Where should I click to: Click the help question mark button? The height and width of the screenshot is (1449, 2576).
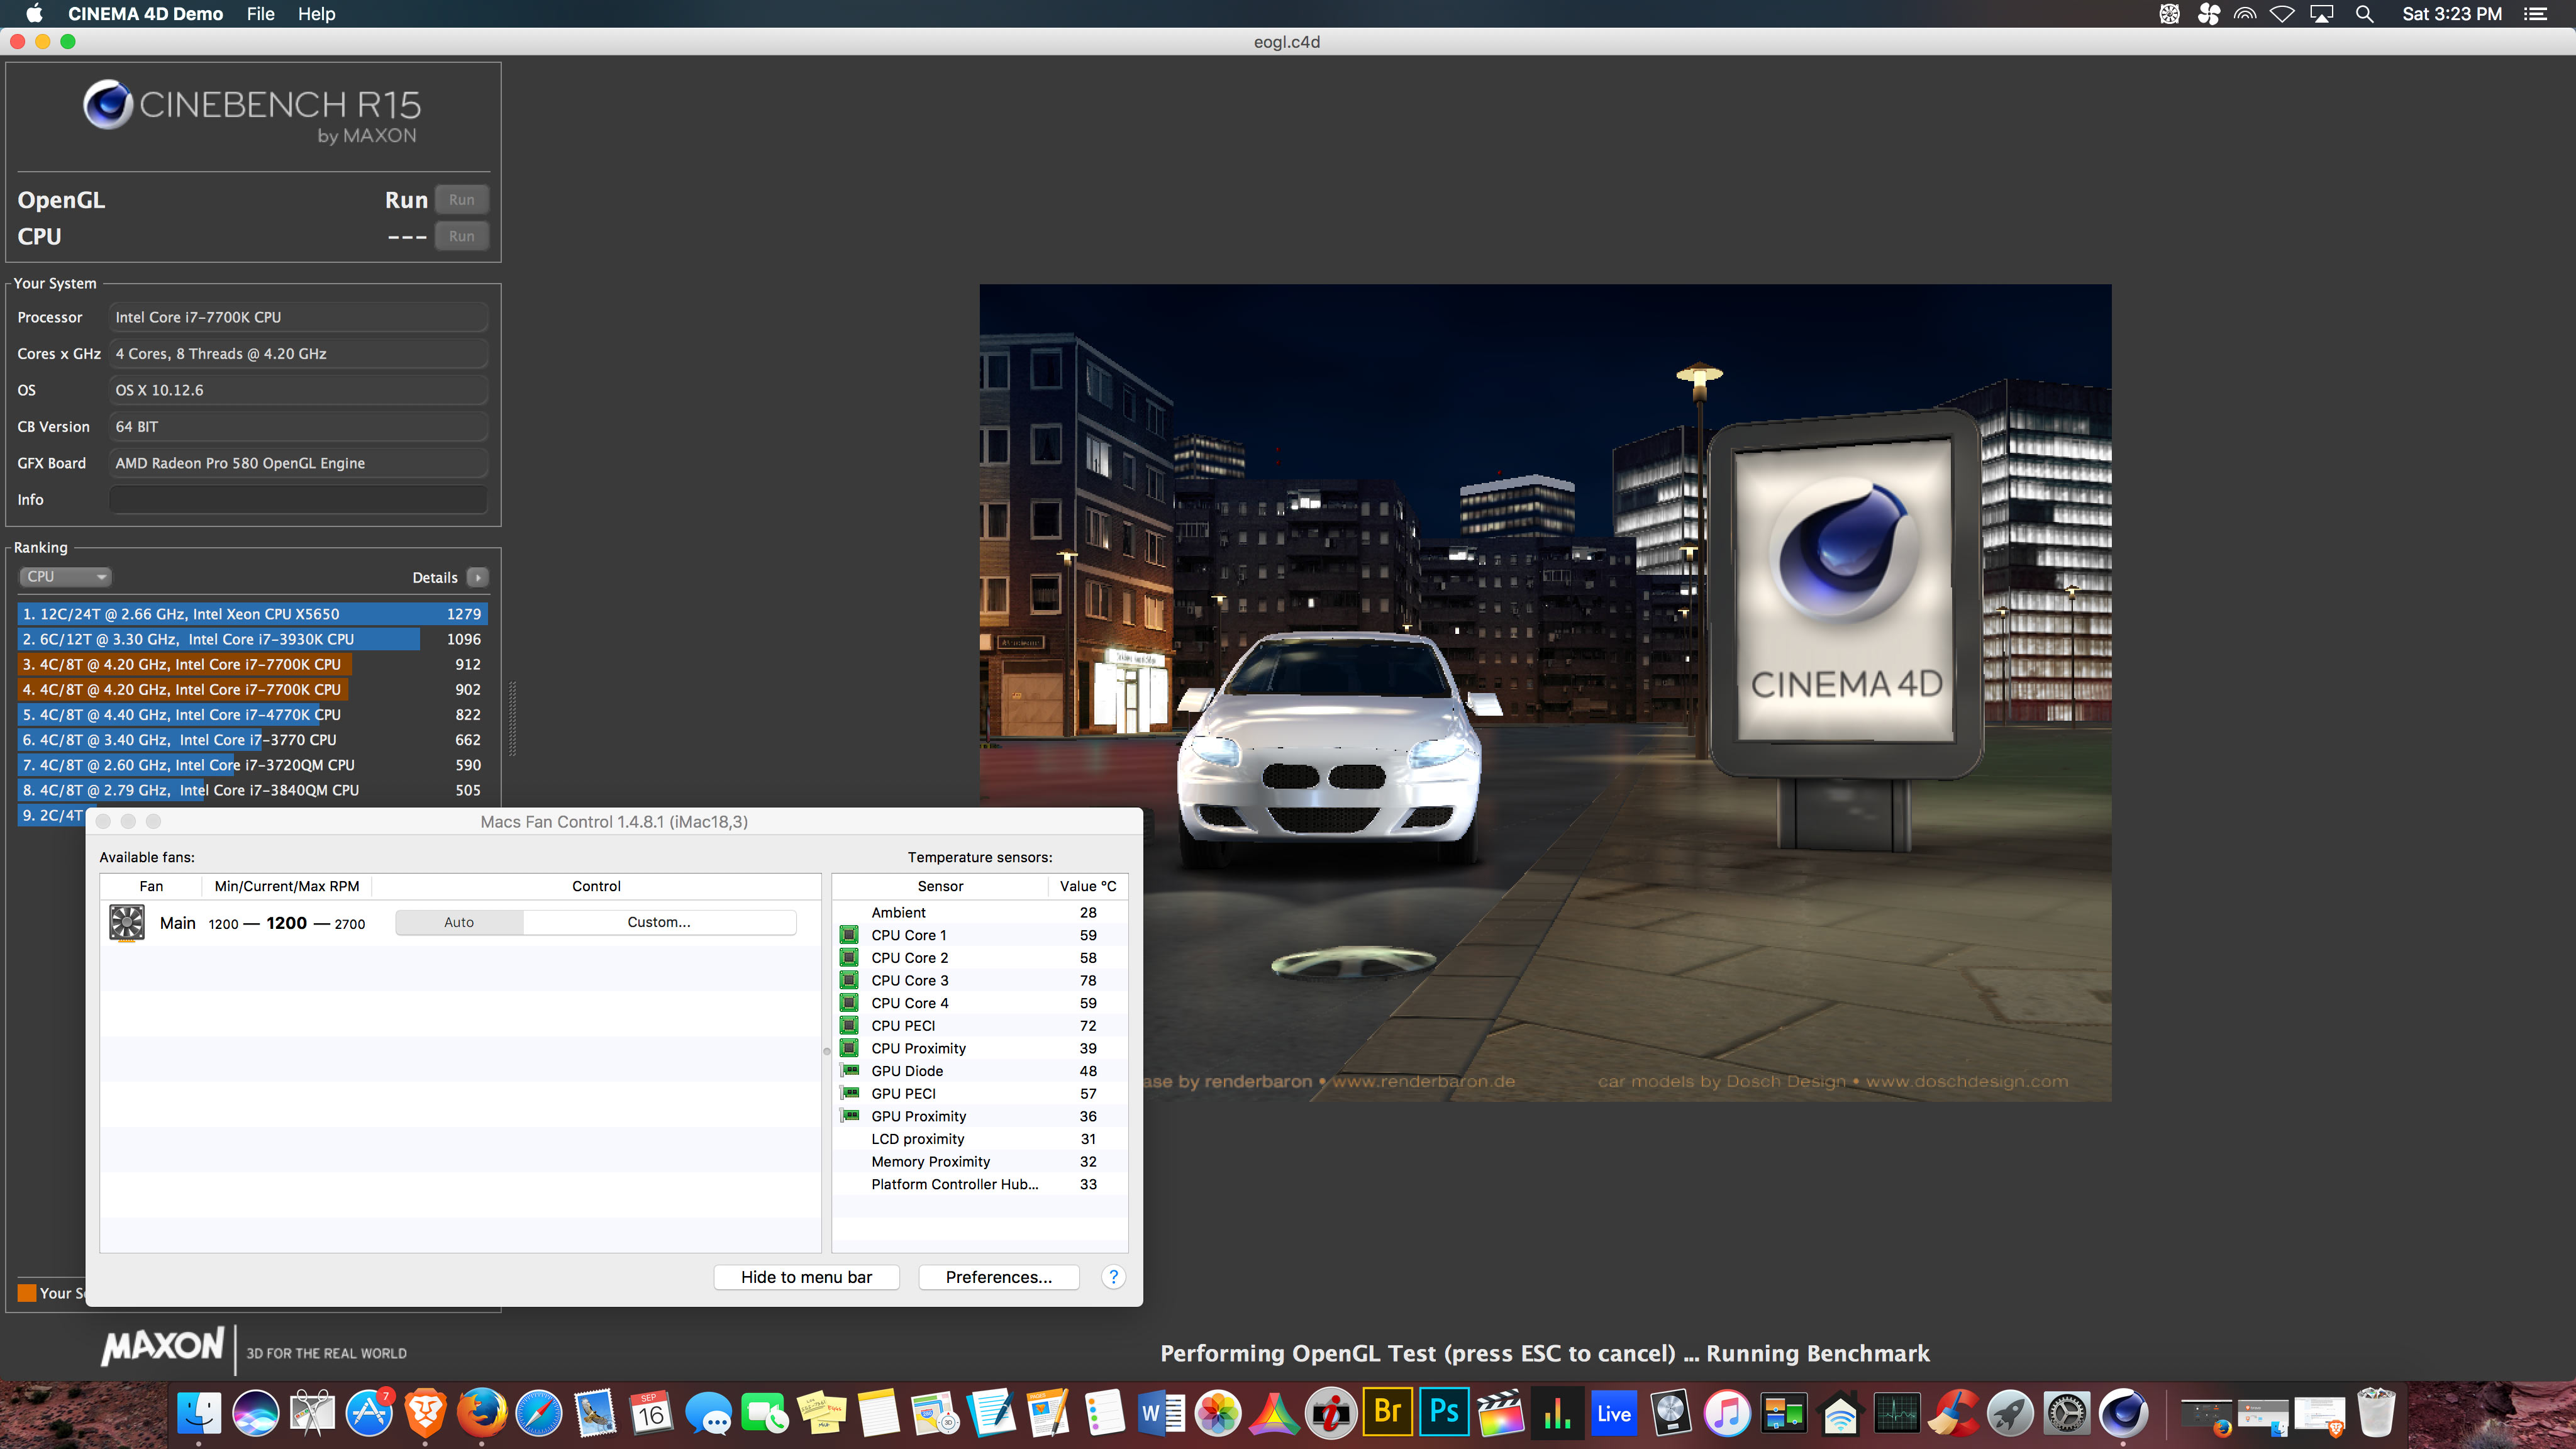[1113, 1277]
